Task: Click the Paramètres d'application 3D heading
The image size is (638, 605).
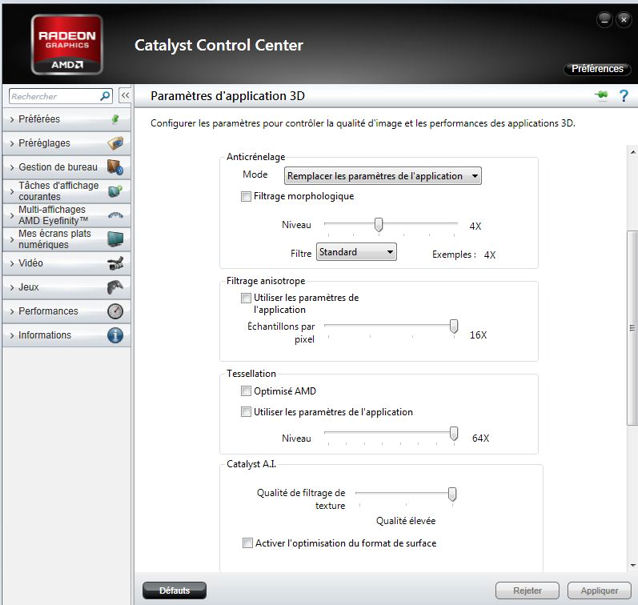Action: tap(227, 96)
